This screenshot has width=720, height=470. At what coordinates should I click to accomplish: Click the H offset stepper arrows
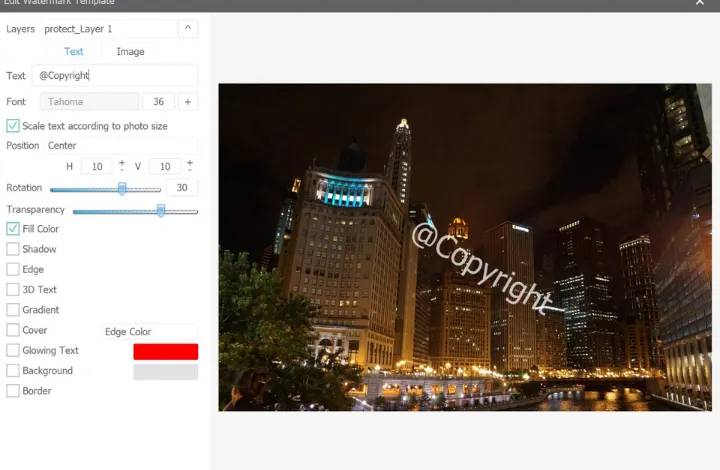click(122, 166)
